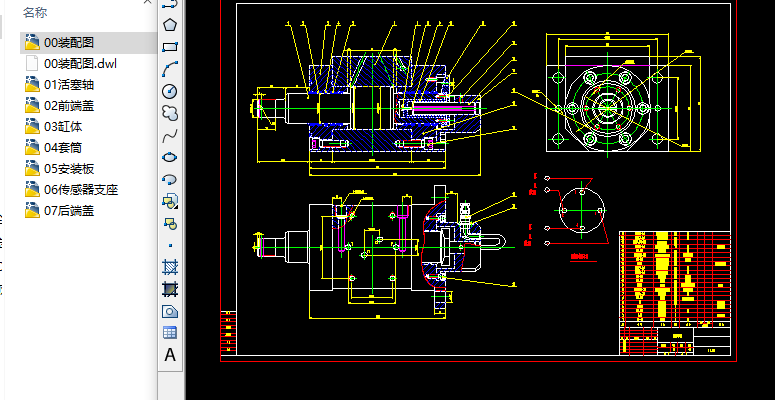
Task: Sort files by the 名称 column header
Action: (35, 13)
